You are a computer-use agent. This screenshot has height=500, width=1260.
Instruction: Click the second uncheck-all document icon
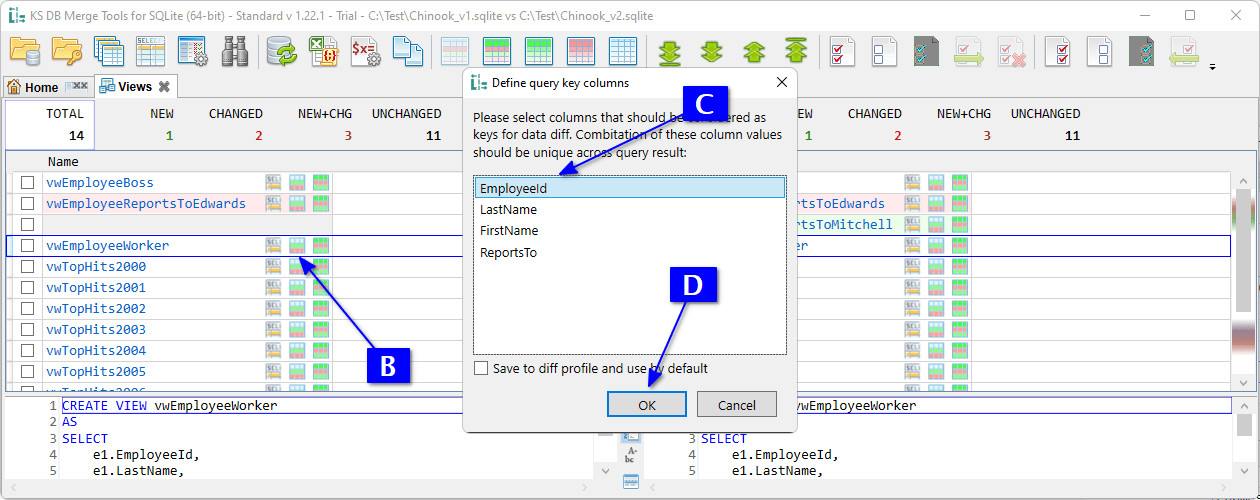1100,51
